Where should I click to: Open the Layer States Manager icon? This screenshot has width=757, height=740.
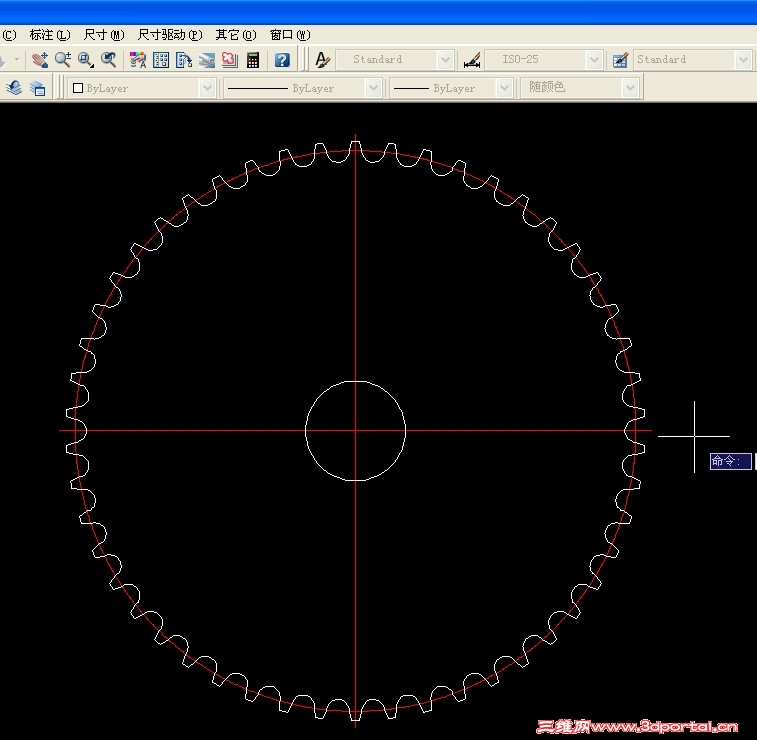[38, 88]
